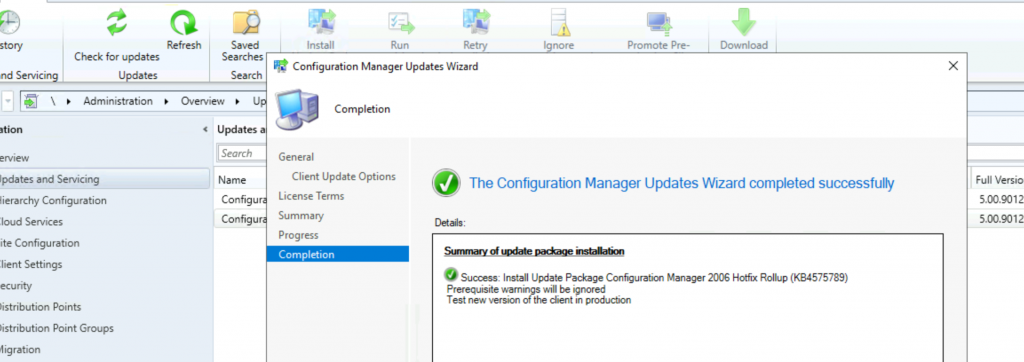Open Updates and Servicing node

[x=105, y=179]
